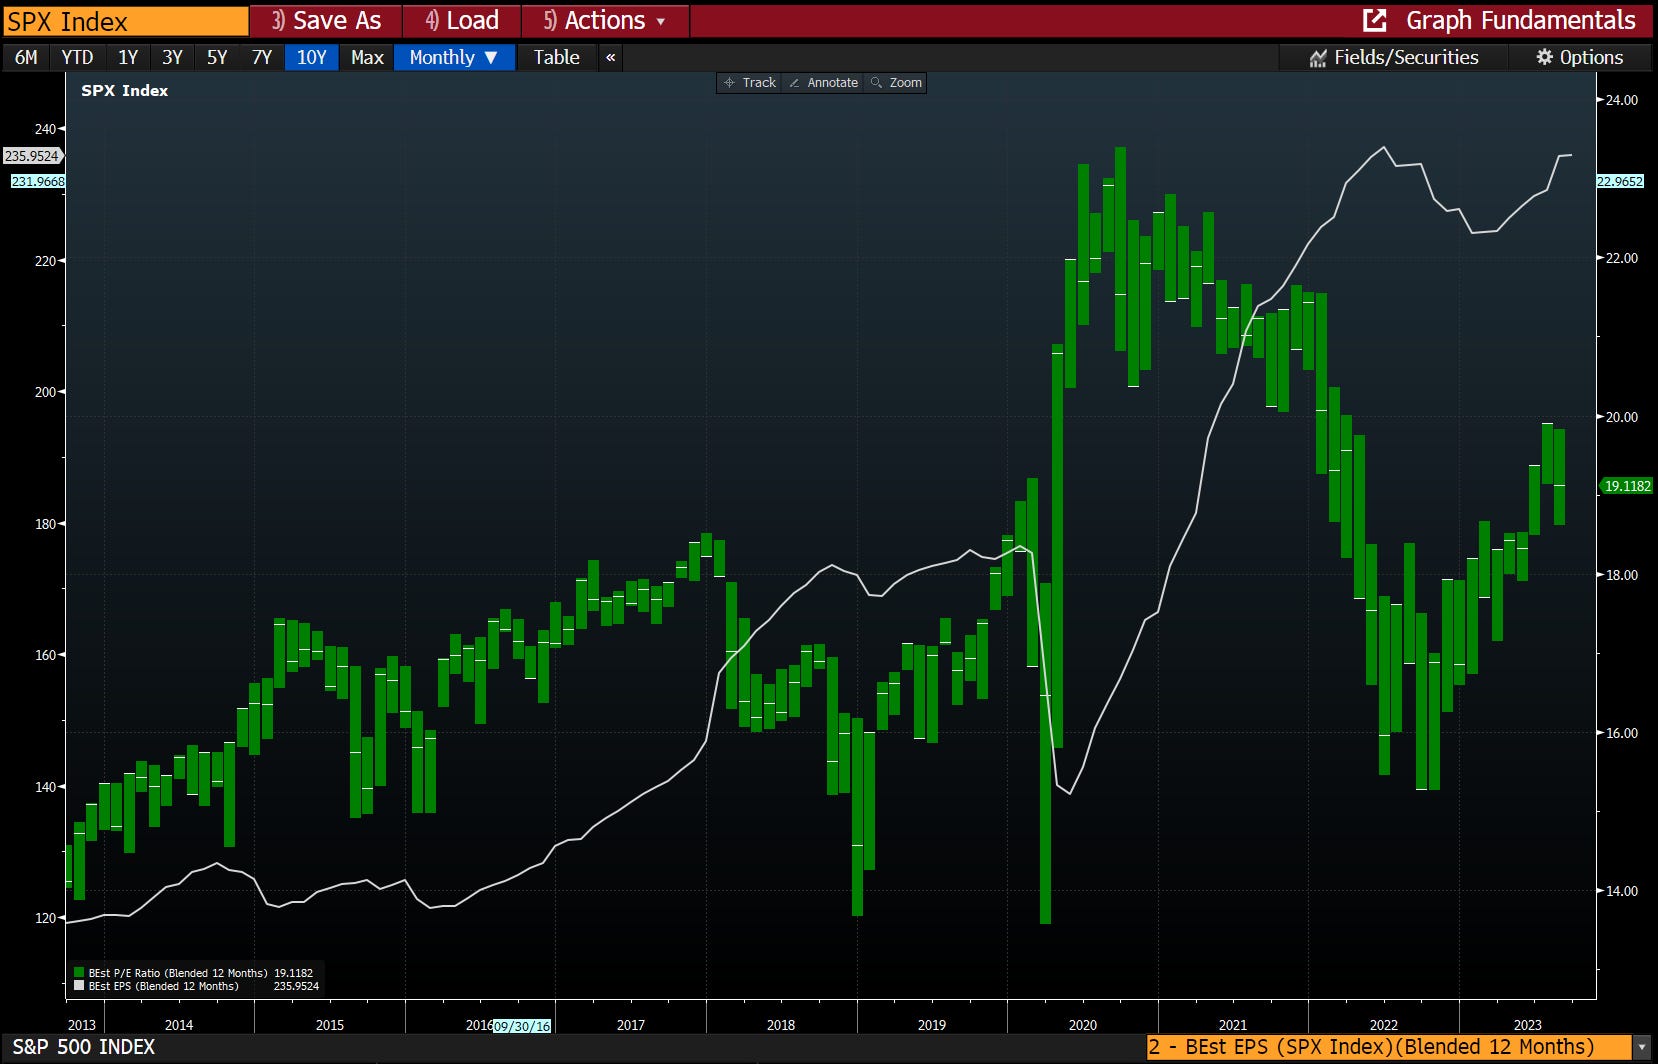Click the 22.9652 right axis value tag
Image resolution: width=1658 pixels, height=1064 pixels.
(x=1620, y=181)
